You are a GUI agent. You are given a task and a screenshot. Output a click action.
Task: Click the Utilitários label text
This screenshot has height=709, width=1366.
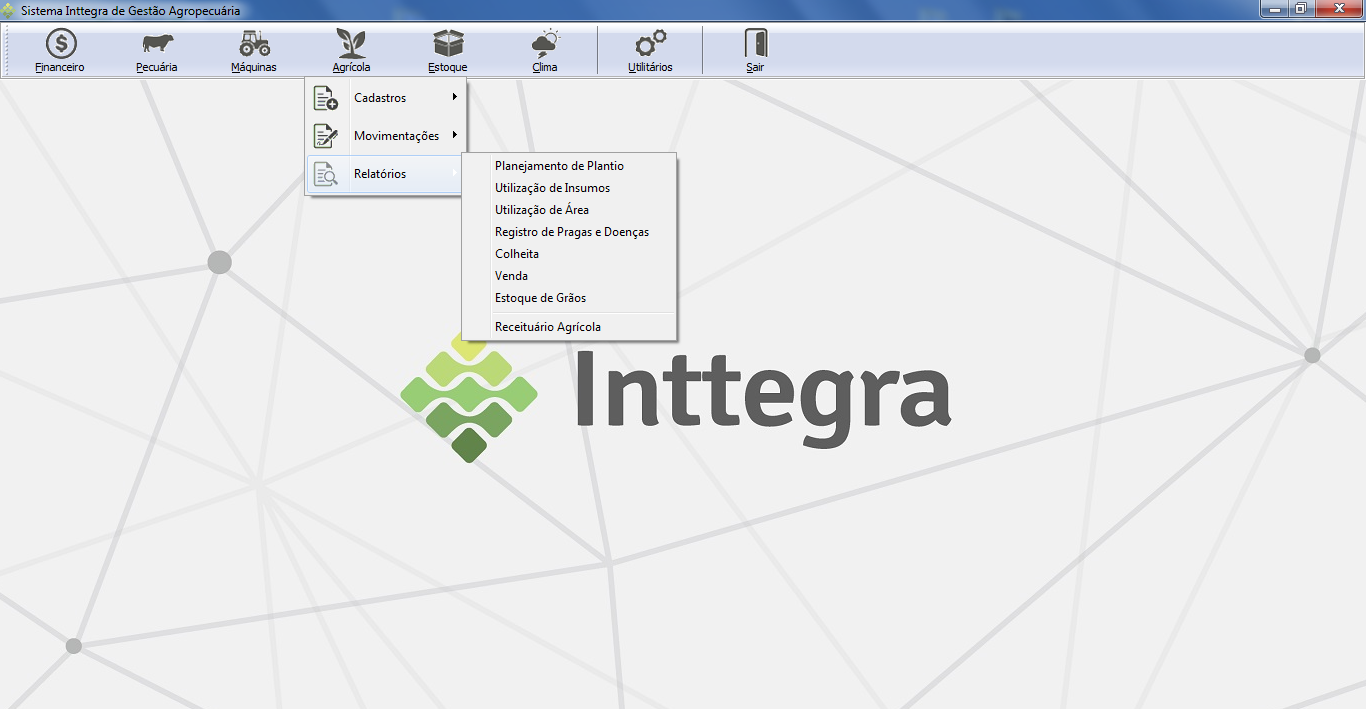tap(651, 68)
